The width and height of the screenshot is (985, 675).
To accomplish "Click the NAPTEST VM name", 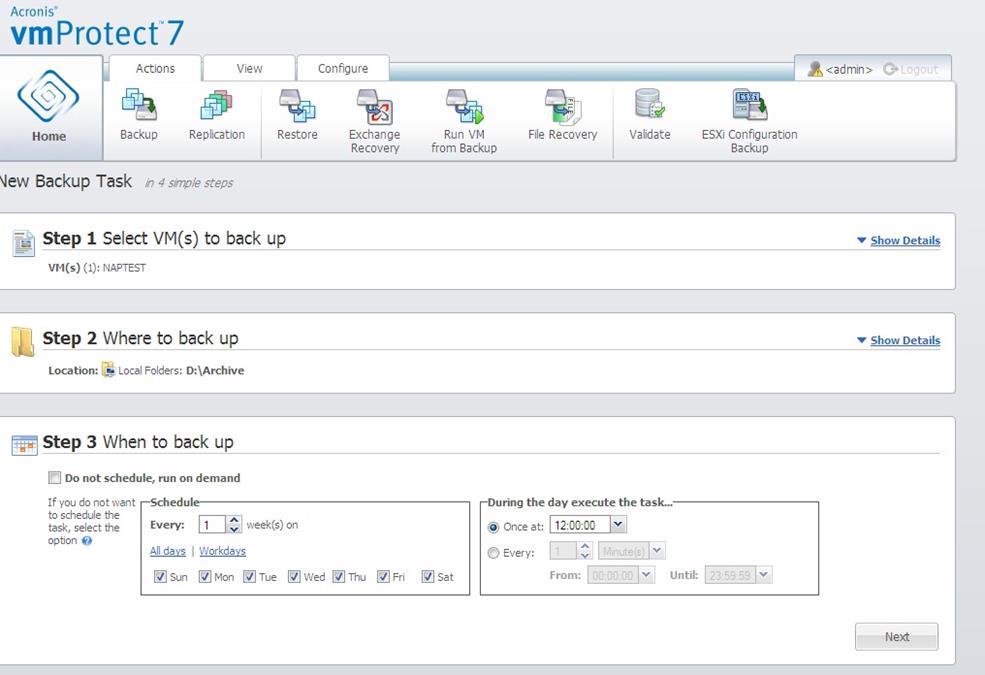I will (x=124, y=267).
